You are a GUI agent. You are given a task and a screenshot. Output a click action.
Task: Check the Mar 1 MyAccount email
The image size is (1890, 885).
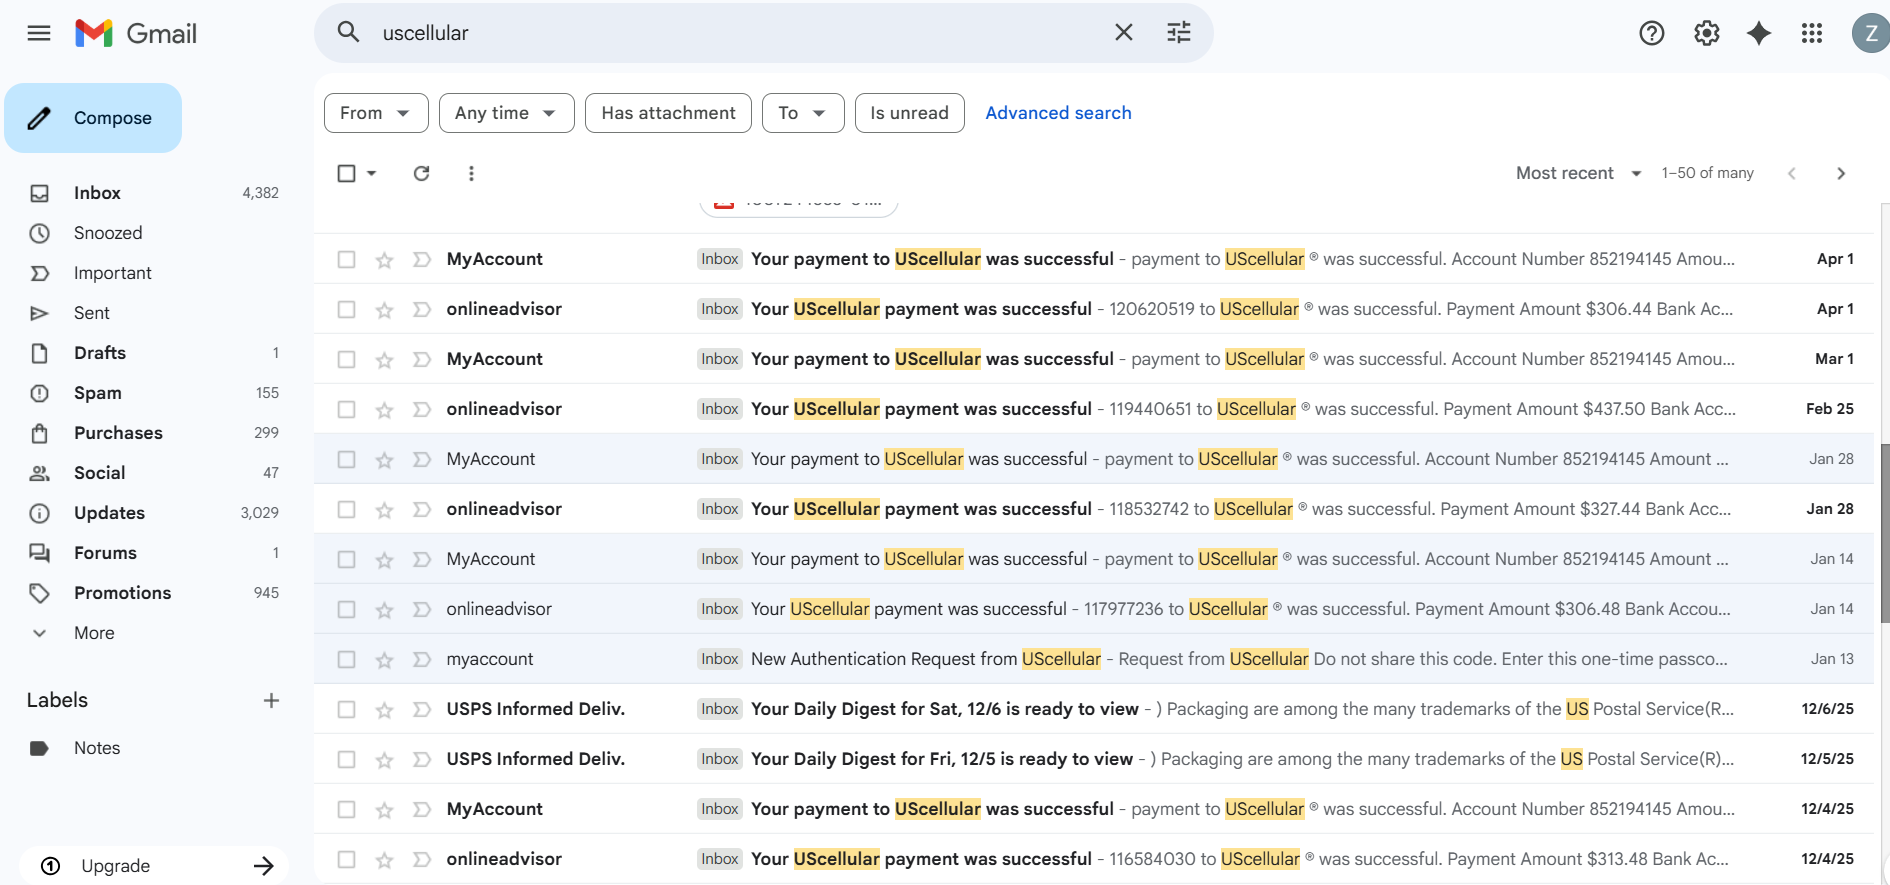(x=346, y=359)
